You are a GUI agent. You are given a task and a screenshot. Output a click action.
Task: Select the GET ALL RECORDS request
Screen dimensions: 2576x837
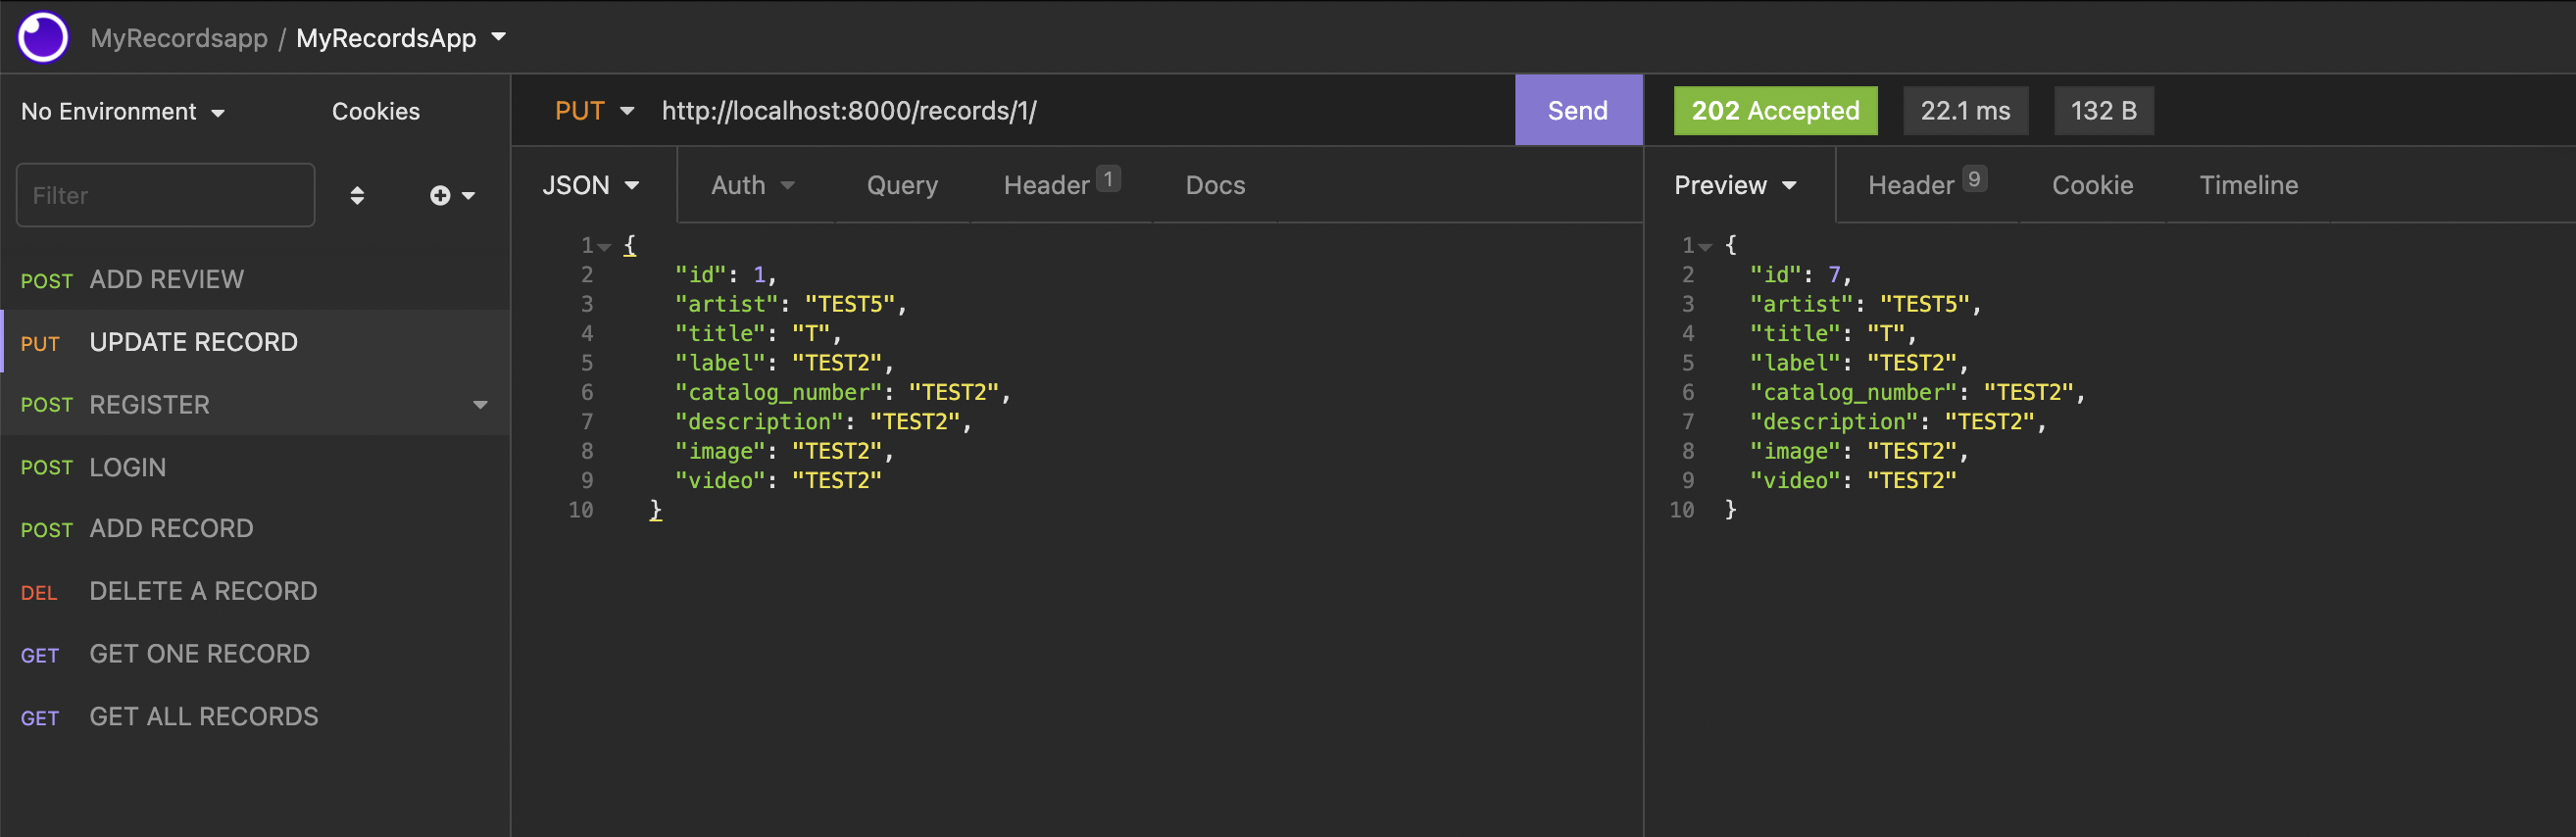click(255, 717)
